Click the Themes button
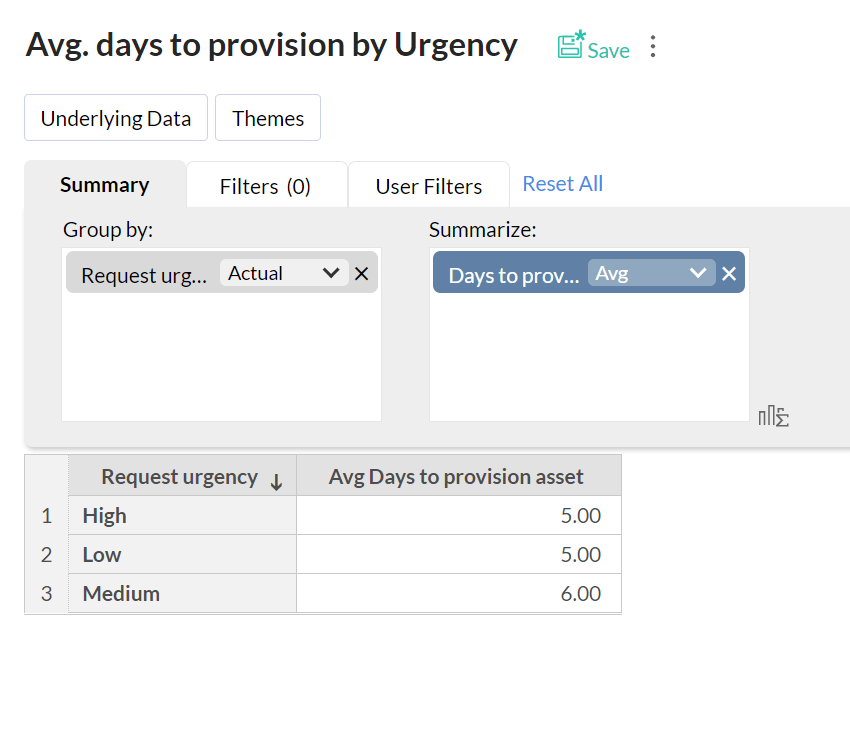The width and height of the screenshot is (850, 730). click(268, 118)
